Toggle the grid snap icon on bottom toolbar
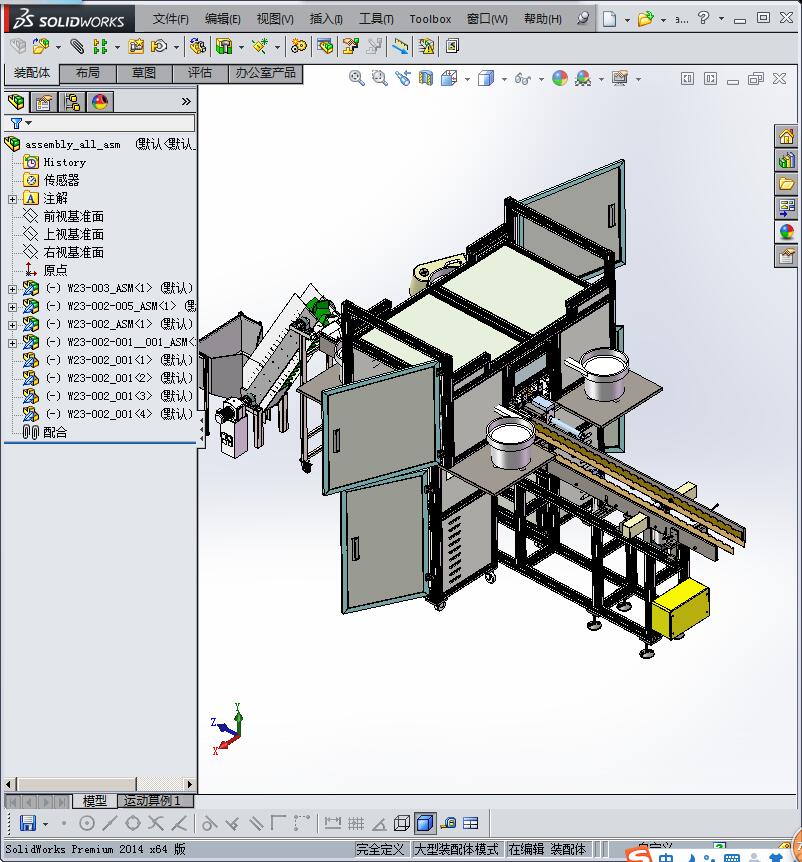This screenshot has height=862, width=802. (356, 823)
